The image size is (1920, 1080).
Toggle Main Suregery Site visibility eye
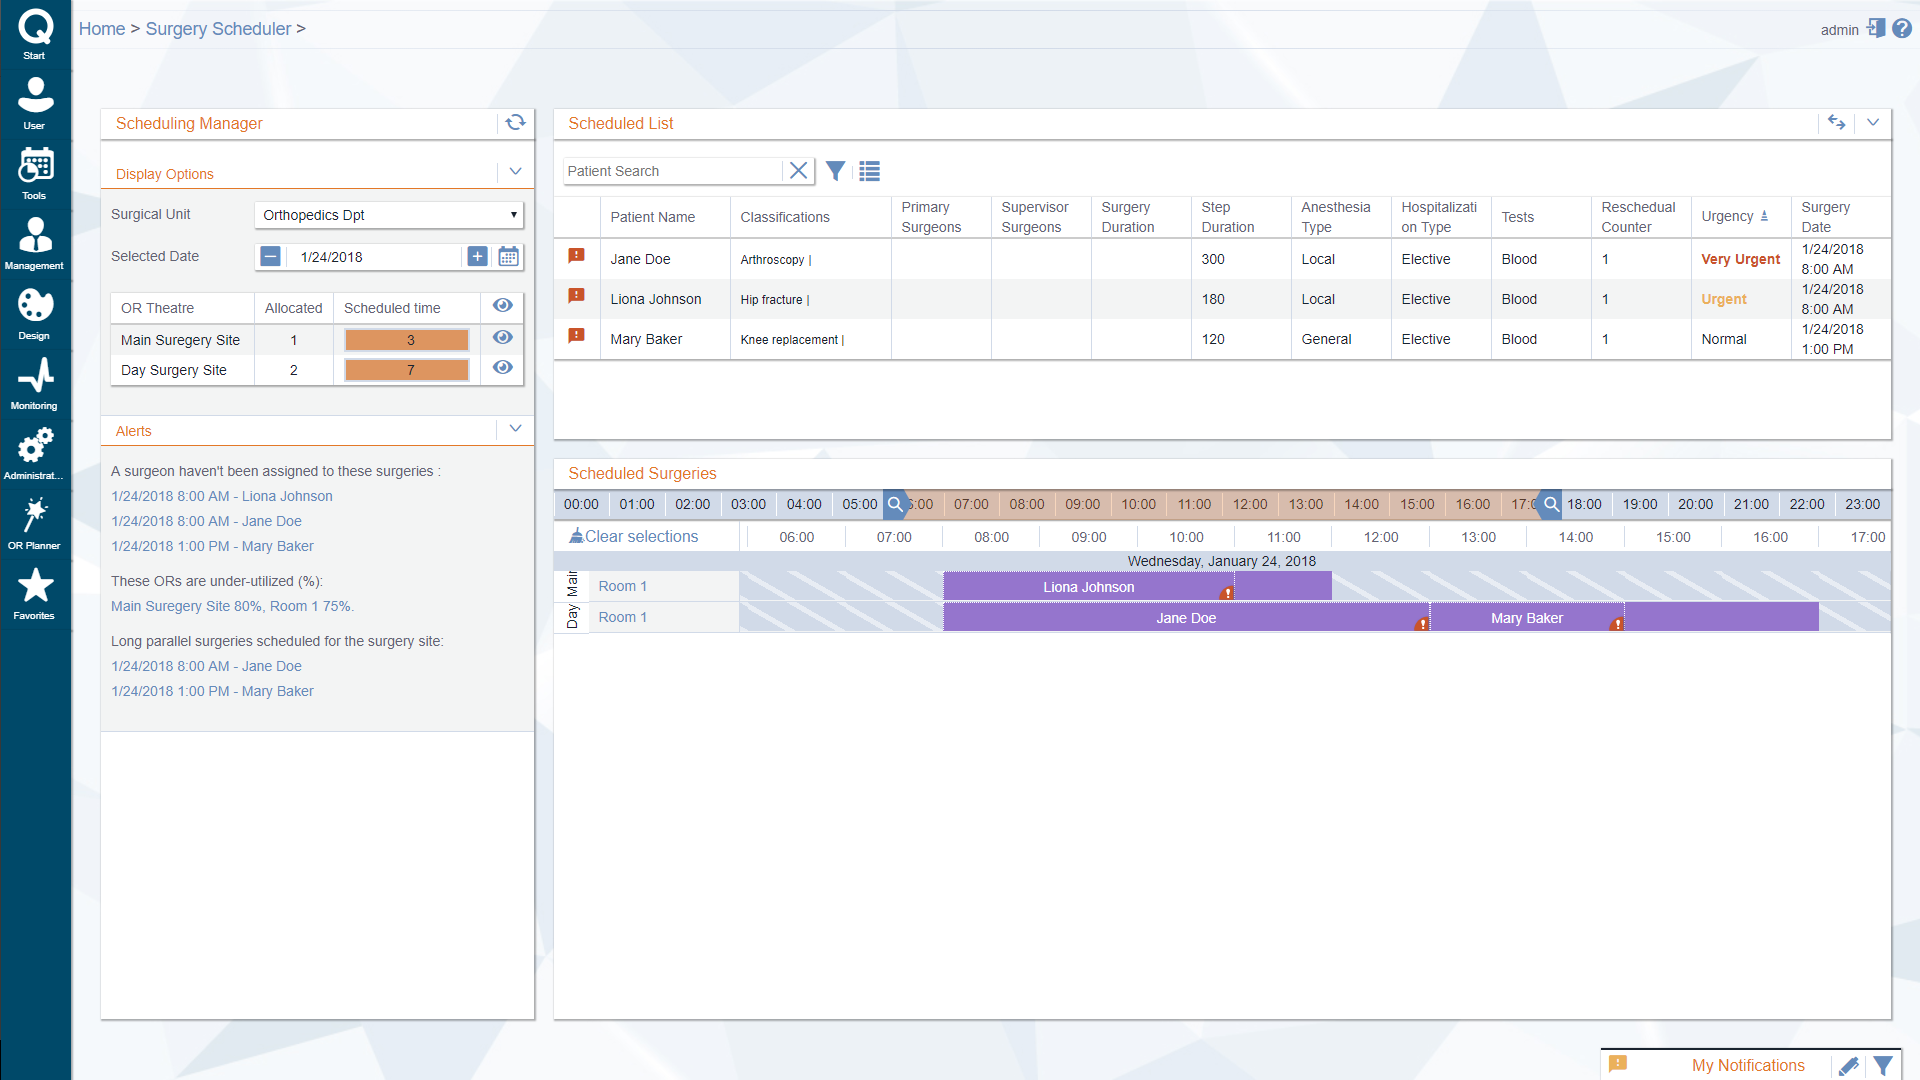pyautogui.click(x=503, y=338)
